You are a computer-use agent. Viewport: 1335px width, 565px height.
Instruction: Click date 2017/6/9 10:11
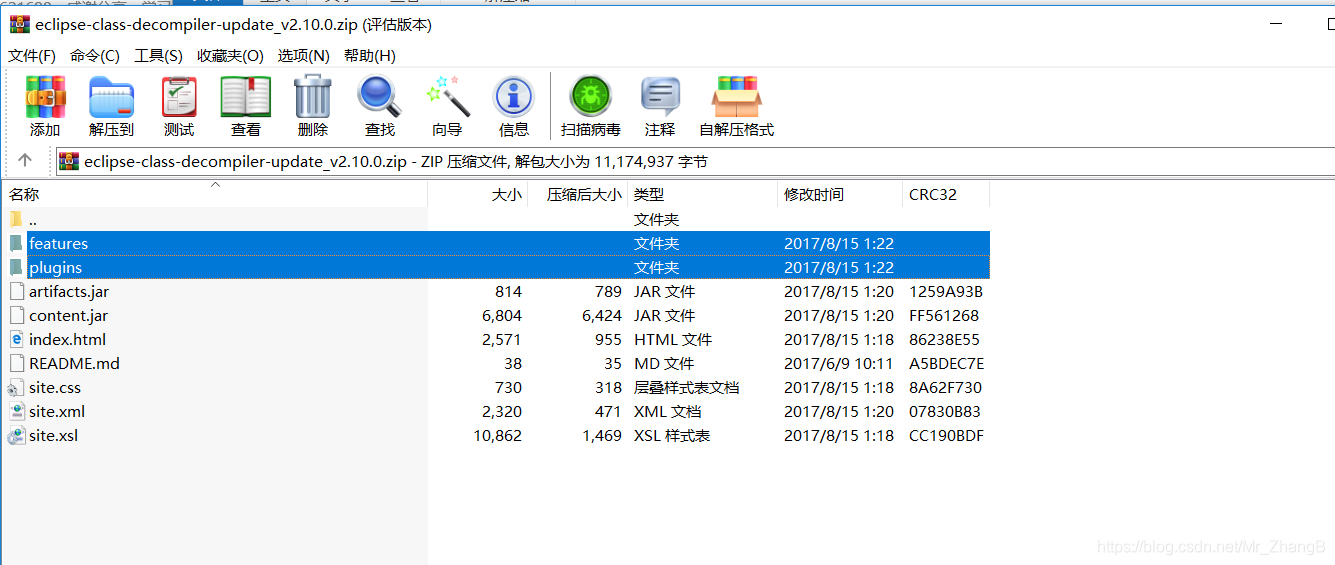tap(839, 363)
